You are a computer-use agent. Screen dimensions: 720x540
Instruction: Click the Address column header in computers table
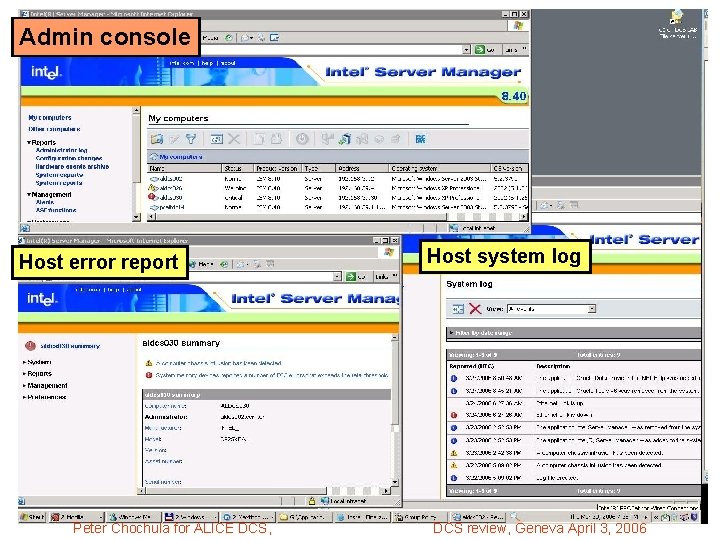(x=362, y=169)
